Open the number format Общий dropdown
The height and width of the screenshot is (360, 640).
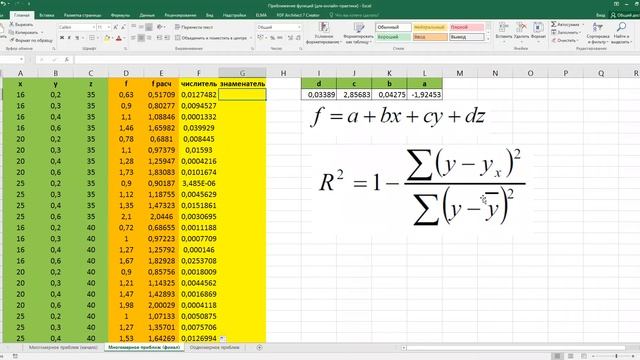coord(299,27)
